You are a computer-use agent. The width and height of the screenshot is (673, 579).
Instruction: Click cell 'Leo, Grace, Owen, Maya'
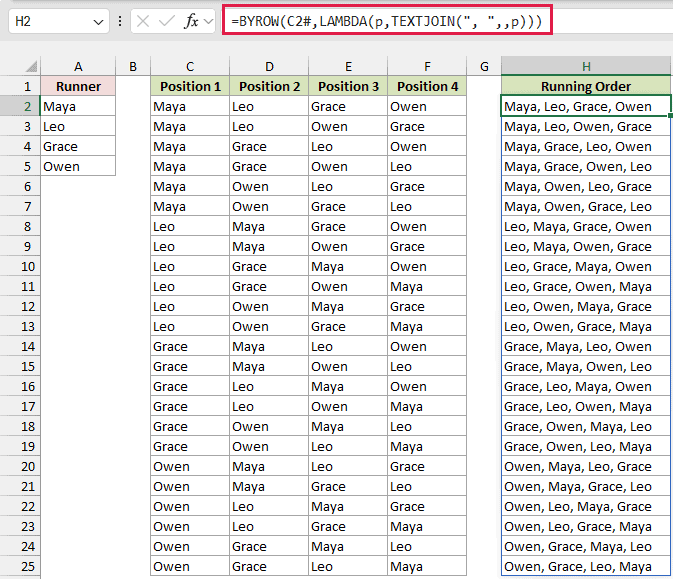(586, 286)
